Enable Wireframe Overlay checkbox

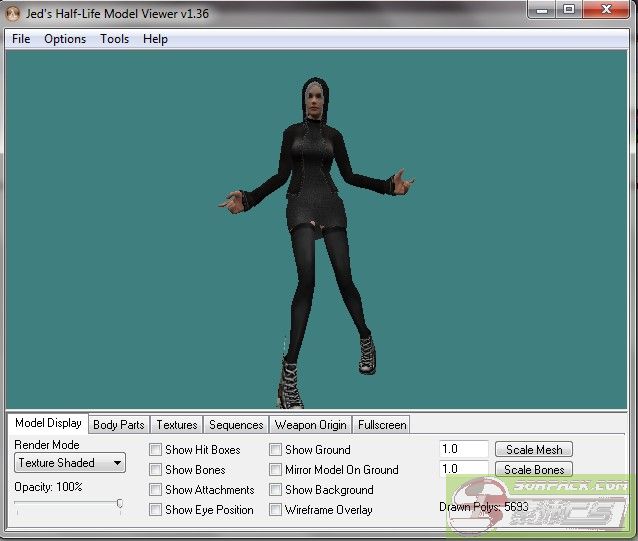[x=275, y=510]
